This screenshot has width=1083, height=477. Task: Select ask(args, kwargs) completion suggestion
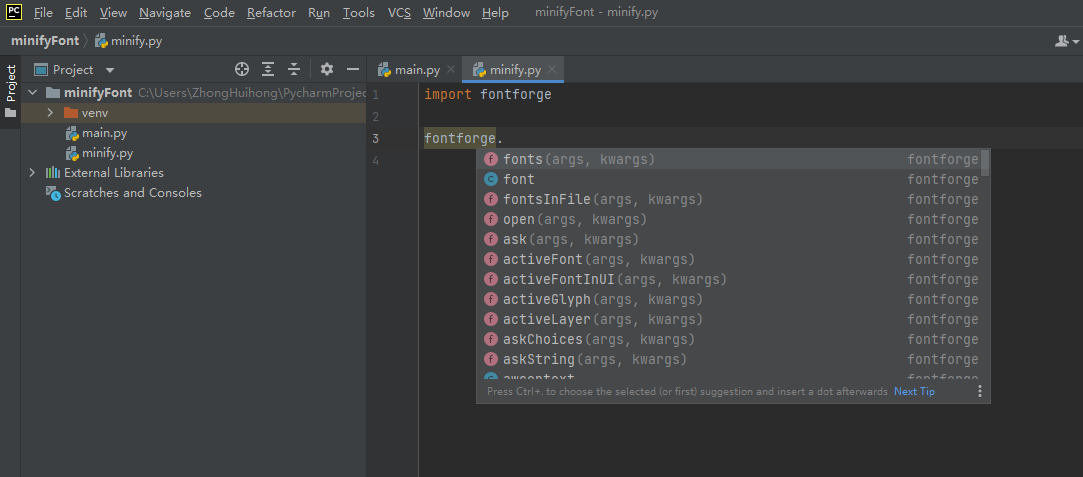[x=729, y=240]
